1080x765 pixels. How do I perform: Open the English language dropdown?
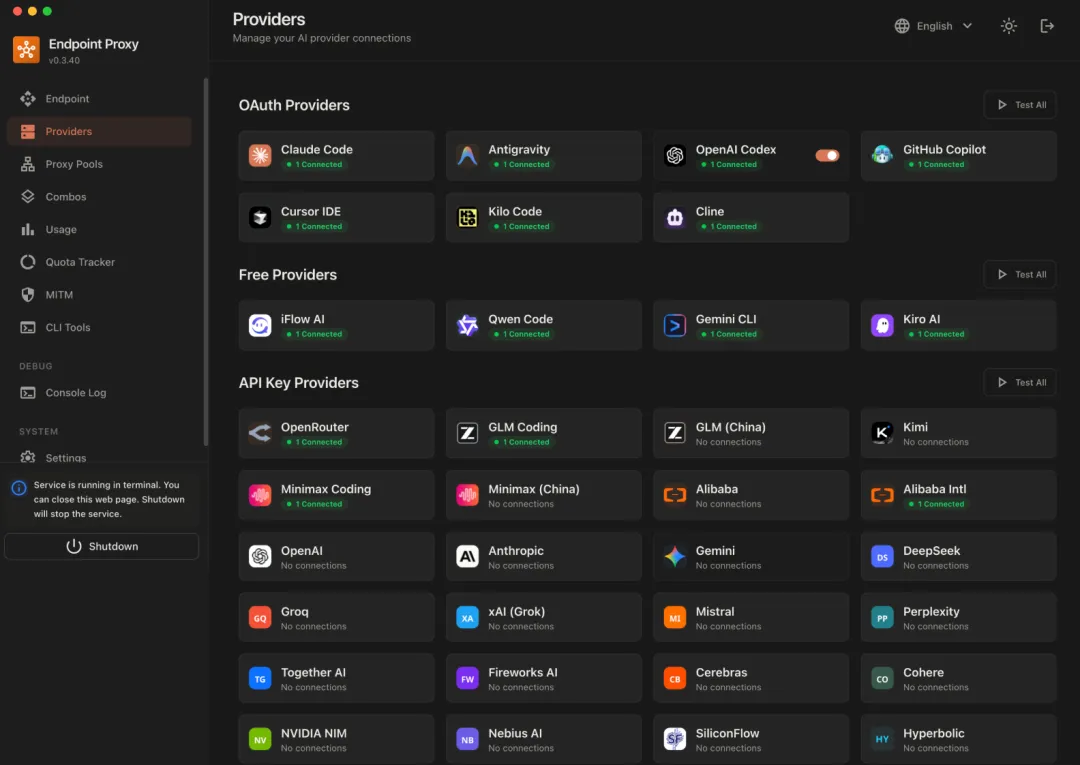(934, 26)
